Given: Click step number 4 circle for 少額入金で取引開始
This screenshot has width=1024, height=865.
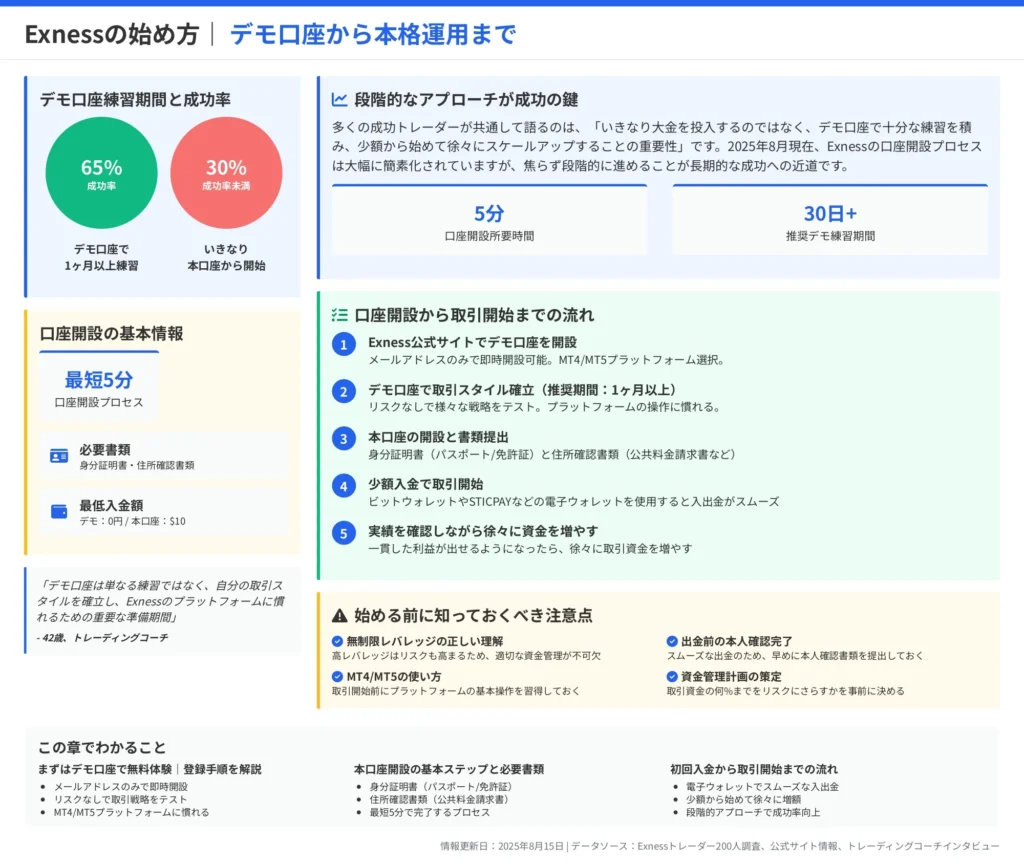Looking at the screenshot, I should click(x=344, y=486).
